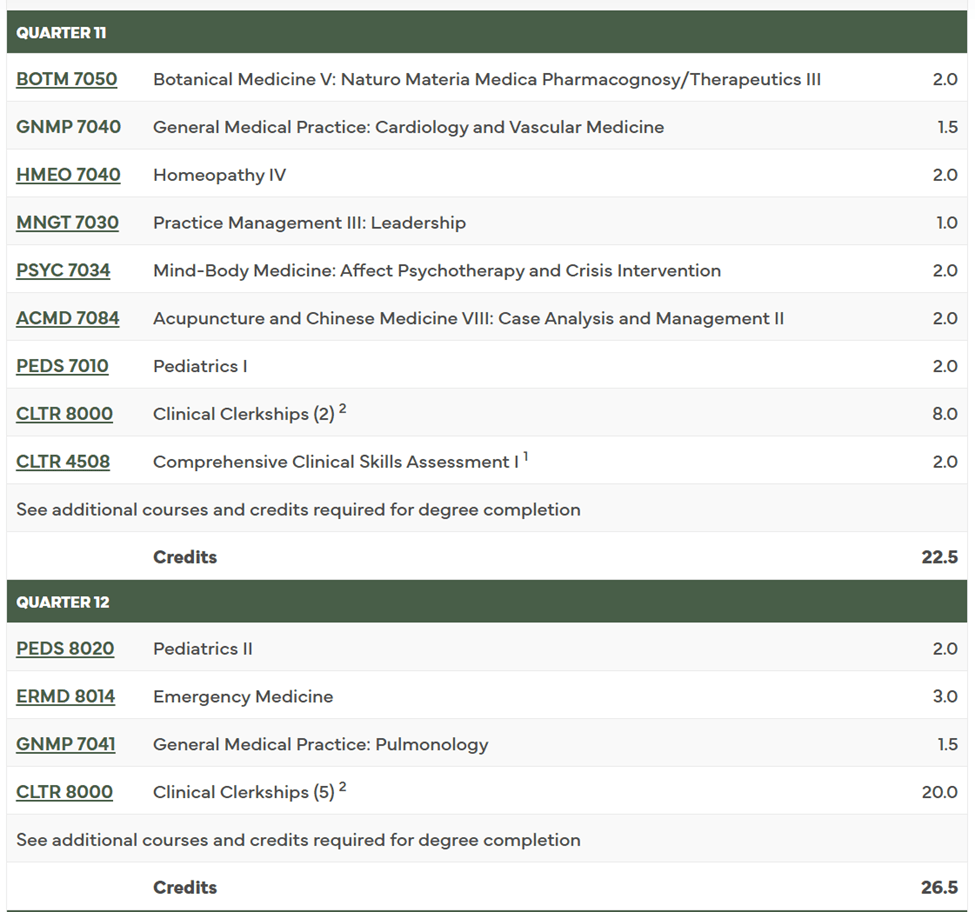Open the PSYC 7034 course link

point(63,270)
